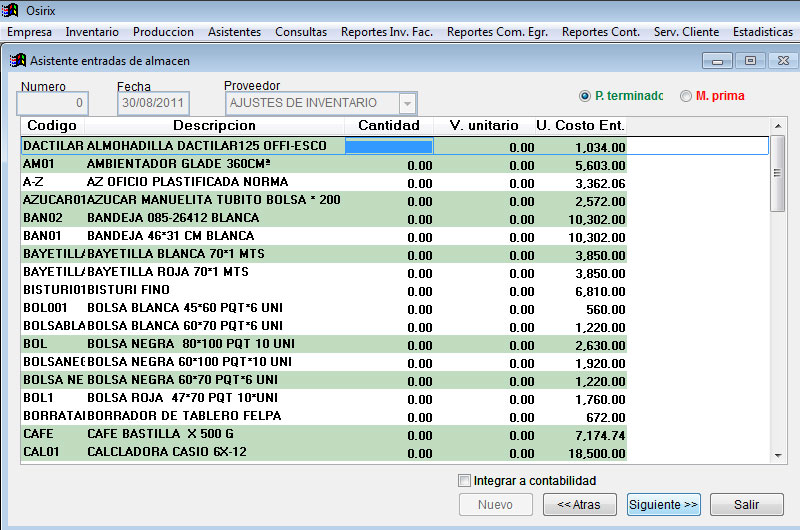Screen dimensions: 800x530
Task: Click the Nuevo button
Action: point(495,504)
